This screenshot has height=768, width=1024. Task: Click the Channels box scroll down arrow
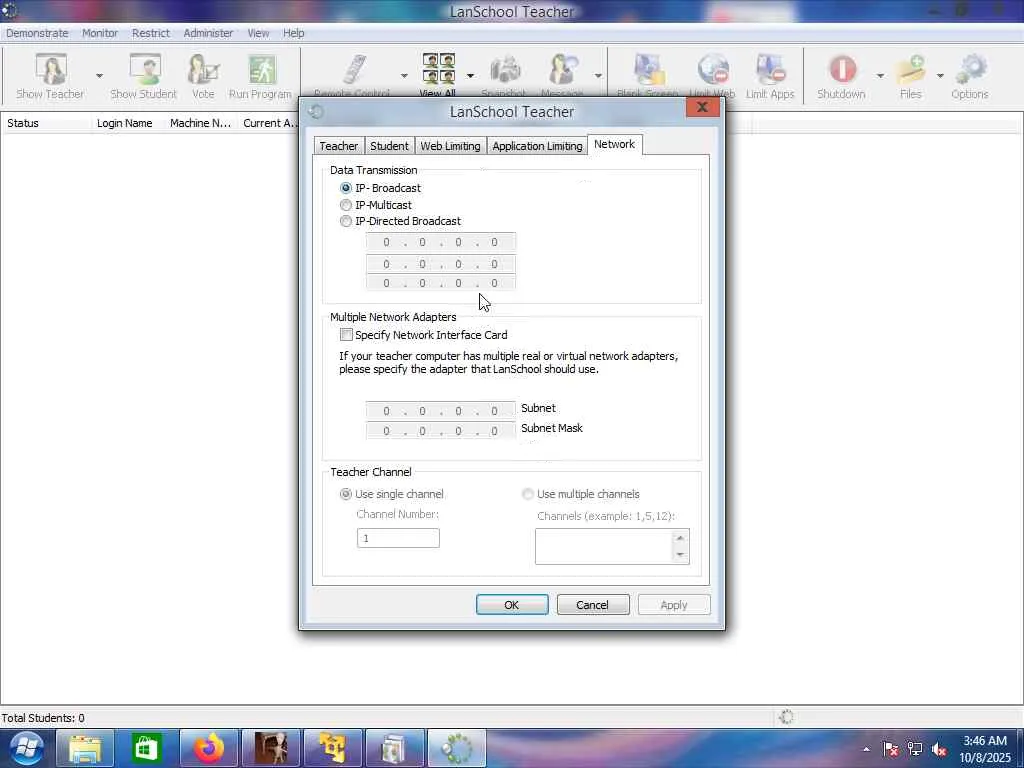[680, 555]
